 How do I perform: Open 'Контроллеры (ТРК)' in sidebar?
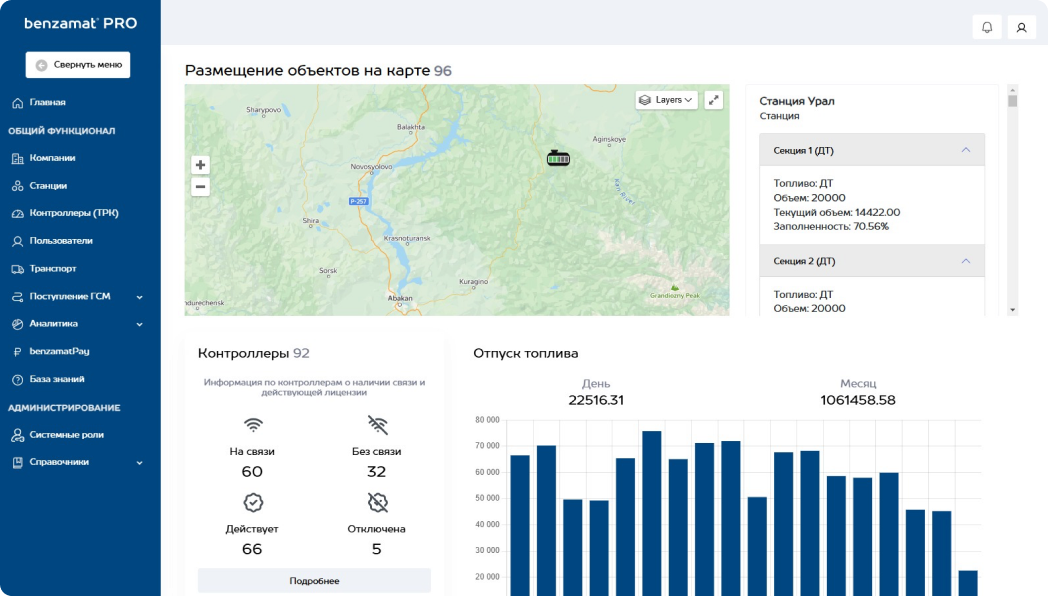(x=73, y=213)
